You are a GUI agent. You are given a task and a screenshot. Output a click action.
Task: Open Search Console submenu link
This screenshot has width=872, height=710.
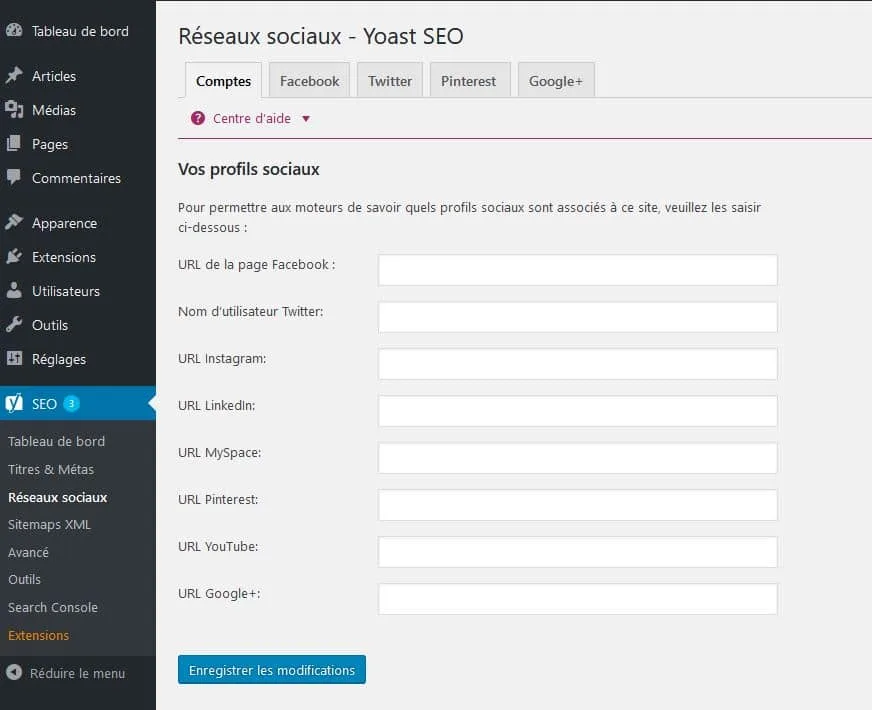point(53,607)
